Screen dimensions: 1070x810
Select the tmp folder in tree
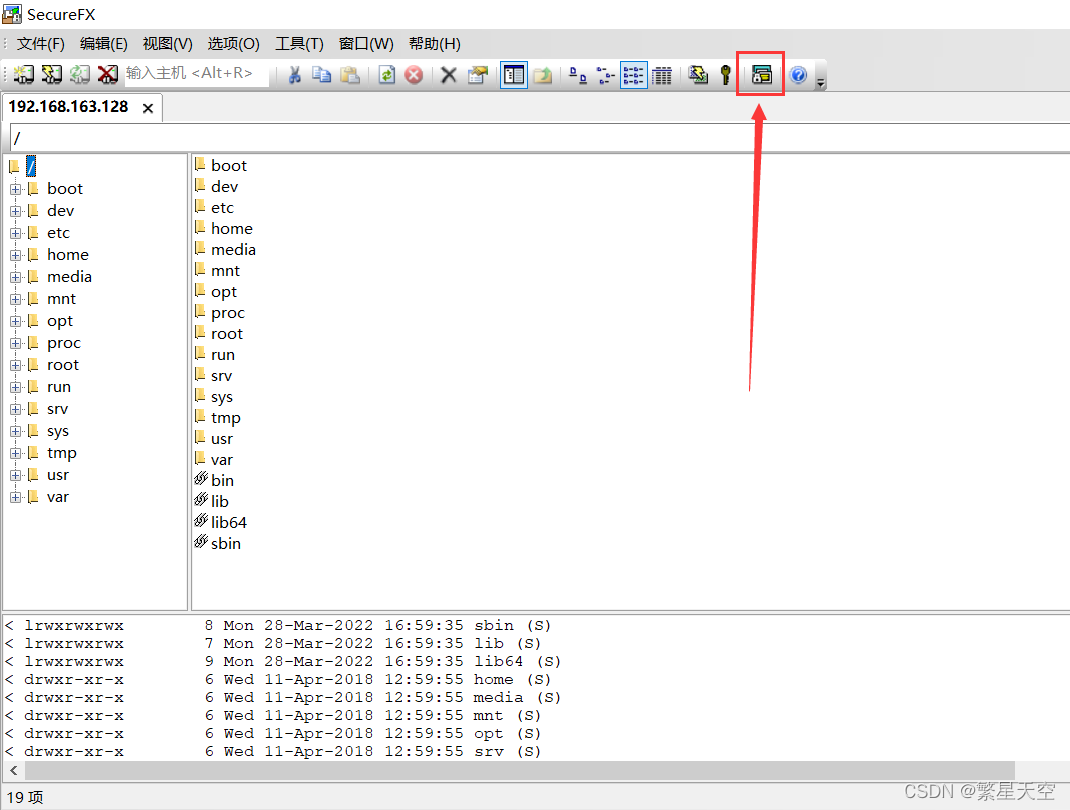pos(62,453)
